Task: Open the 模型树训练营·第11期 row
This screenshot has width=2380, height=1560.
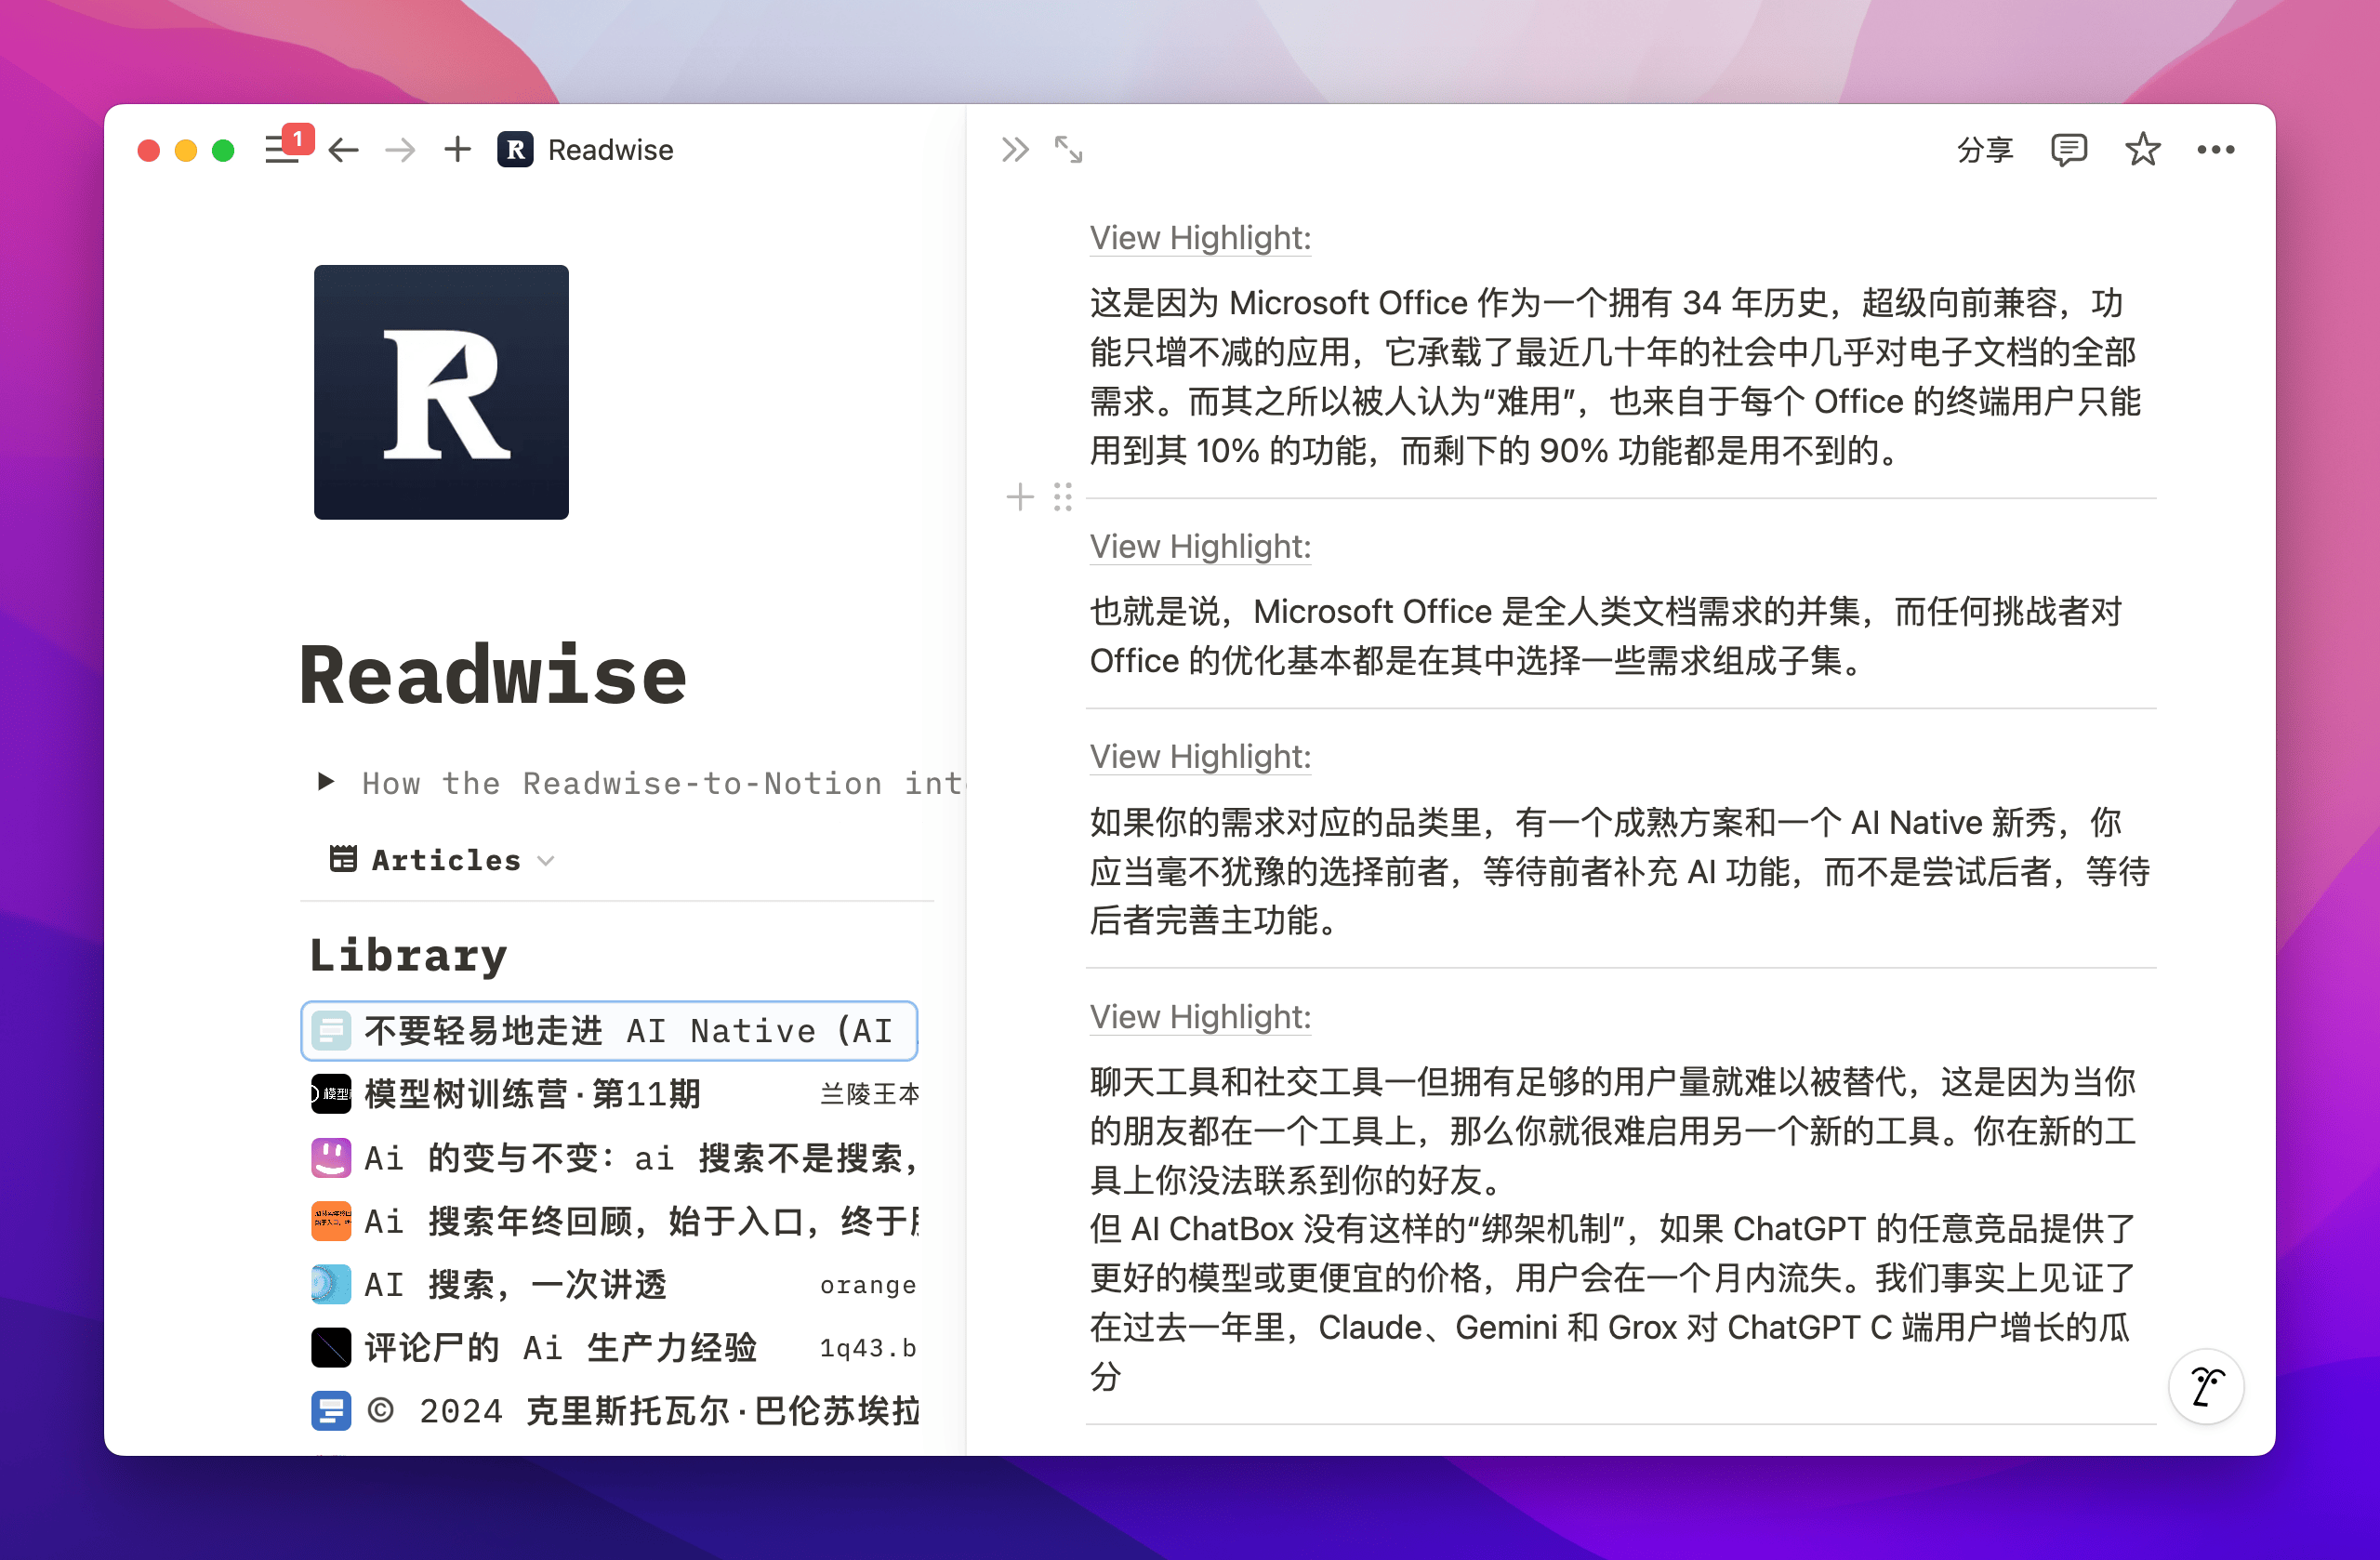Action: 609,1093
